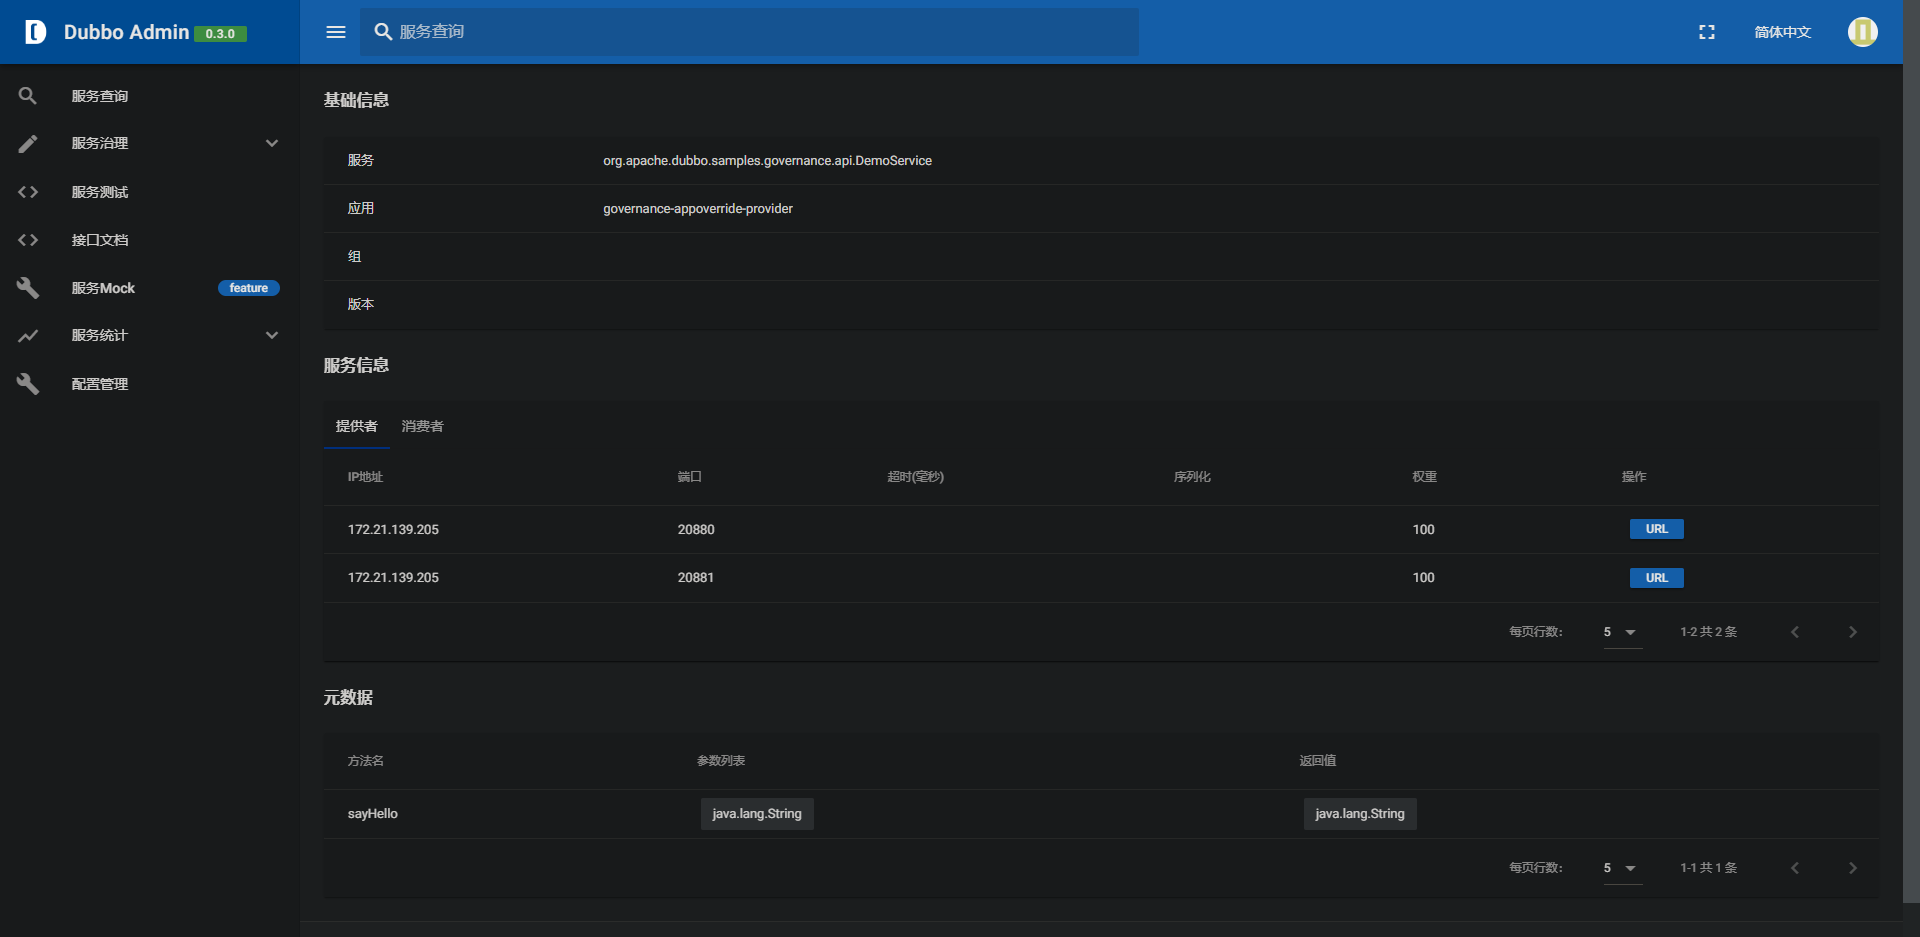
Task: Click the wrench icon for 配置管理
Action: (x=28, y=384)
